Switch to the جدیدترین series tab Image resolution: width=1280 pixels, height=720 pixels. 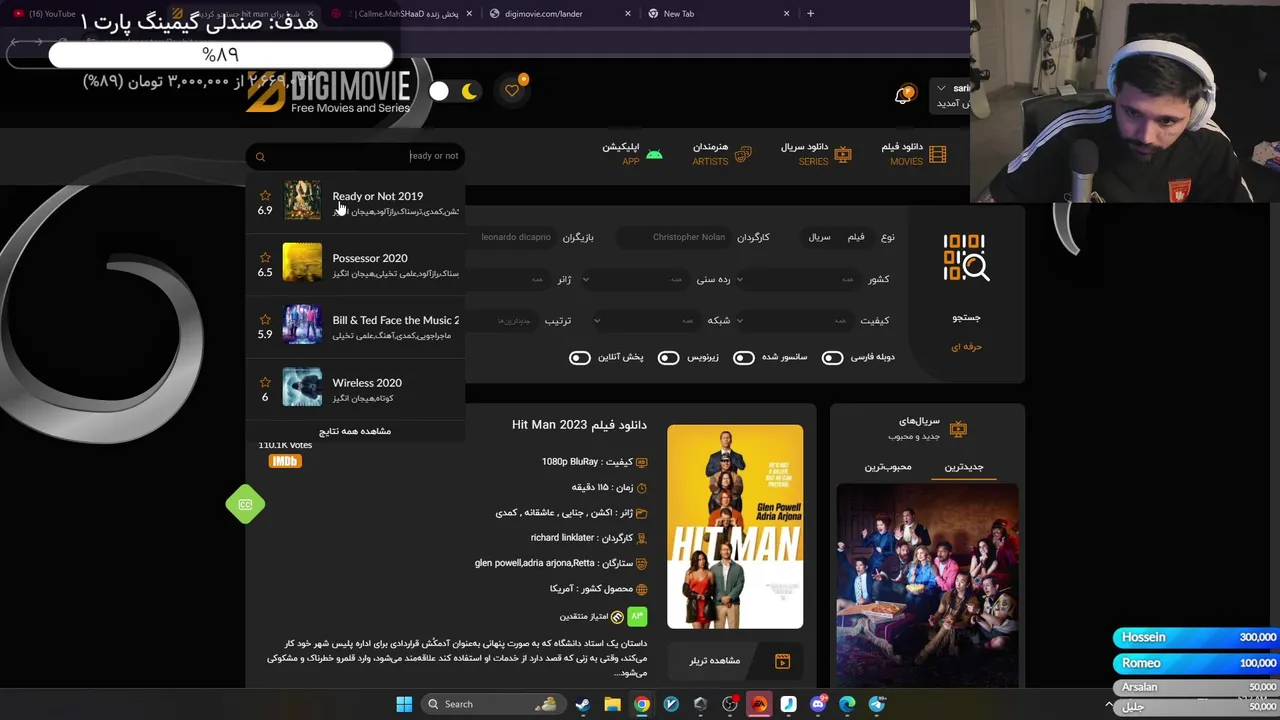point(964,467)
